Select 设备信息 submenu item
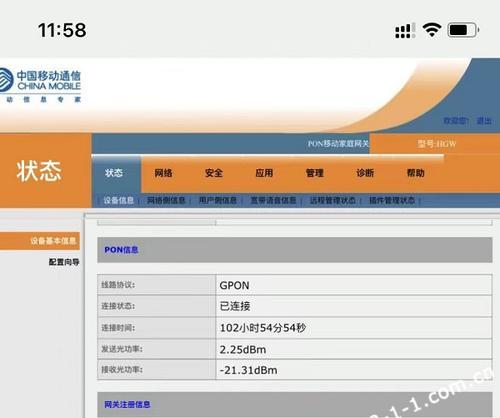The width and height of the screenshot is (500, 418). pos(119,200)
